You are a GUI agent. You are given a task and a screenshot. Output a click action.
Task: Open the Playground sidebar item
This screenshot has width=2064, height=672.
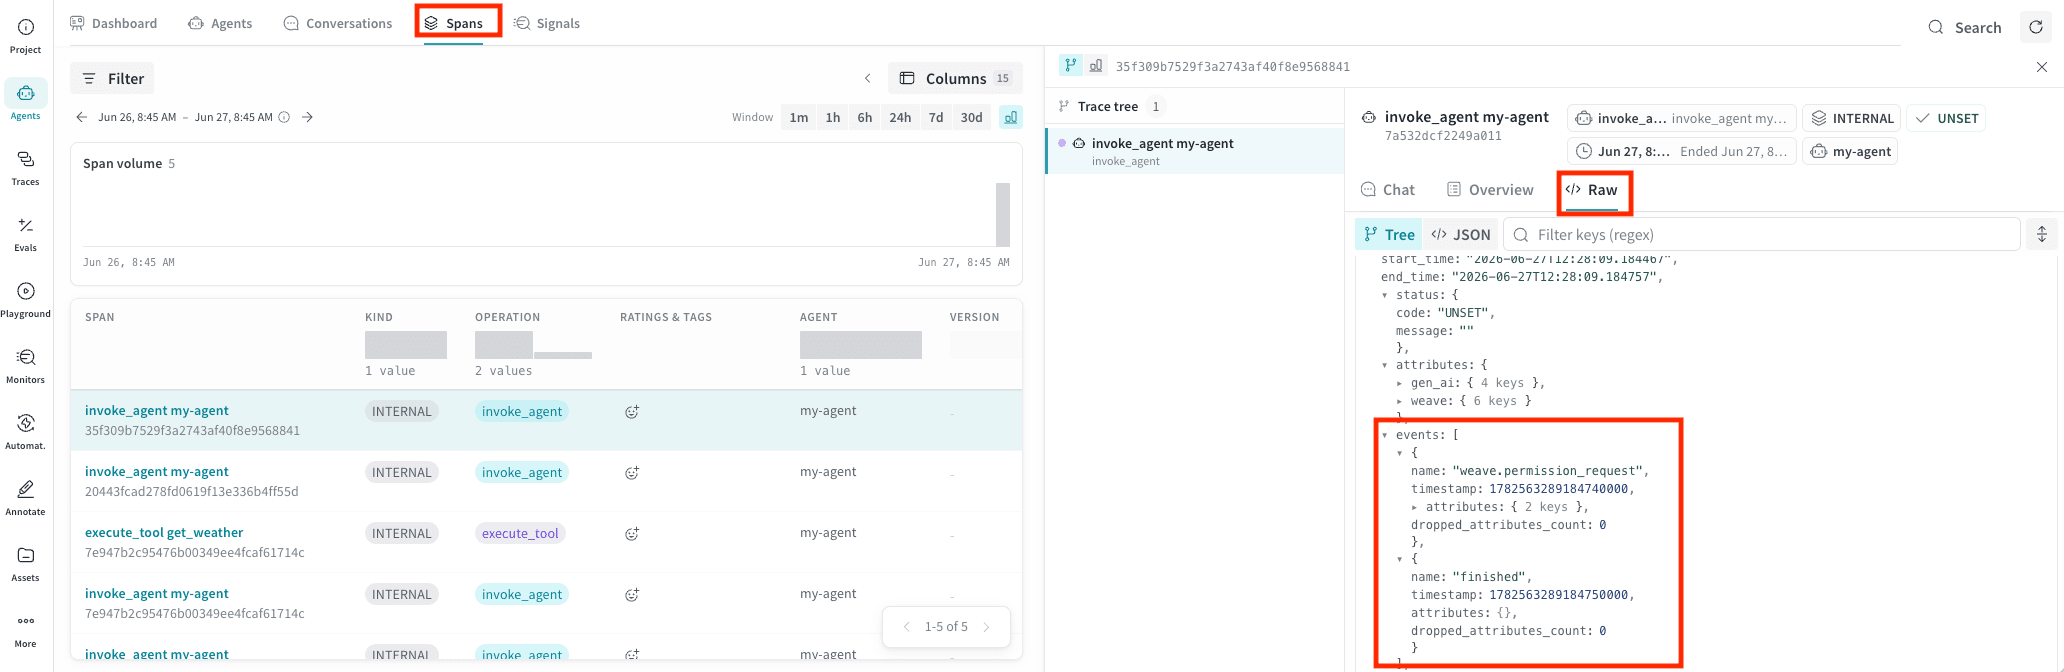[x=26, y=300]
